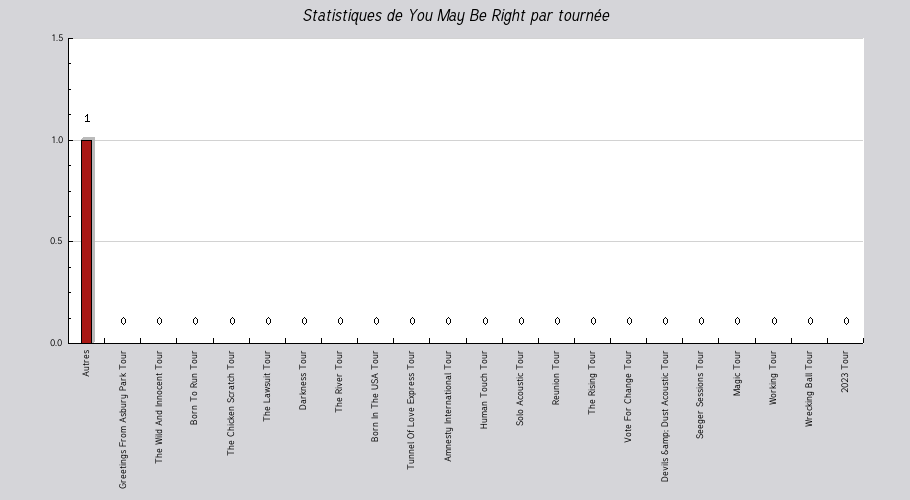This screenshot has width=910, height=500.
Task: Select the Wrecking Ball Tour label
Action: click(808, 389)
